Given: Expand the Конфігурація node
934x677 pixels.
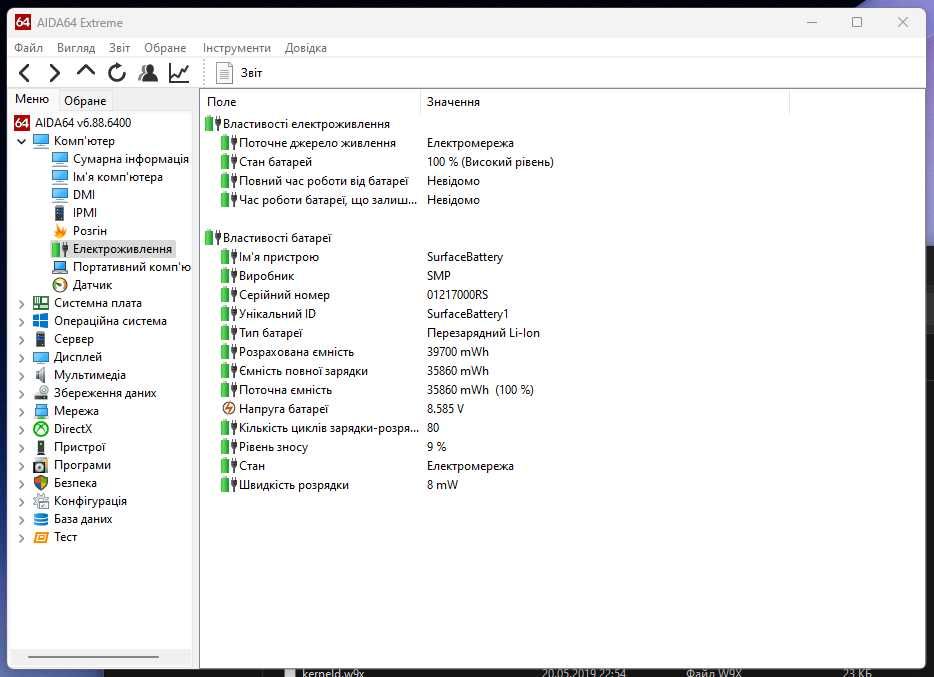Looking at the screenshot, I should click(x=21, y=502).
